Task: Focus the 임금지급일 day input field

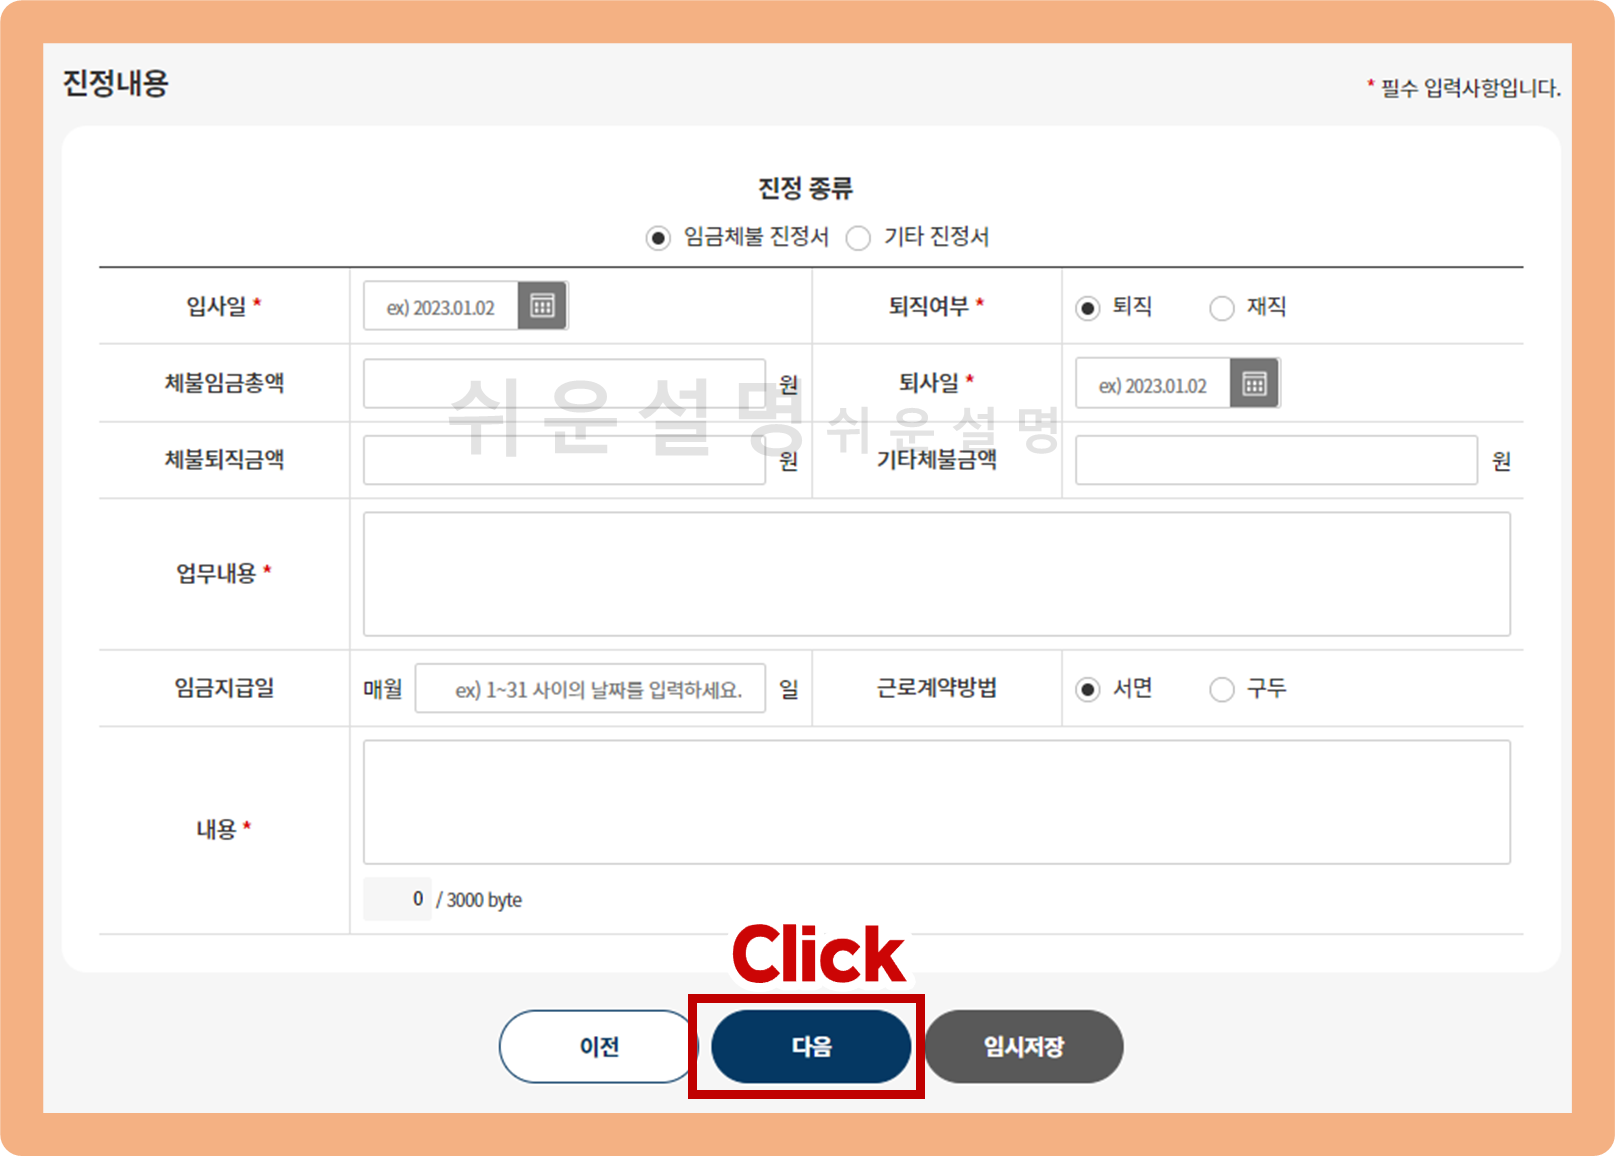Action: [590, 688]
